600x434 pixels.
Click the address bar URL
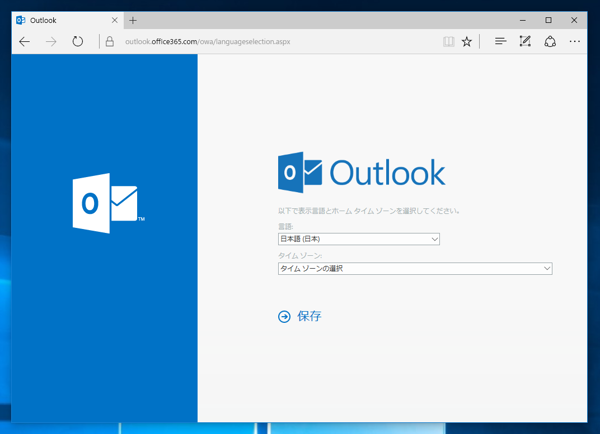coord(208,41)
